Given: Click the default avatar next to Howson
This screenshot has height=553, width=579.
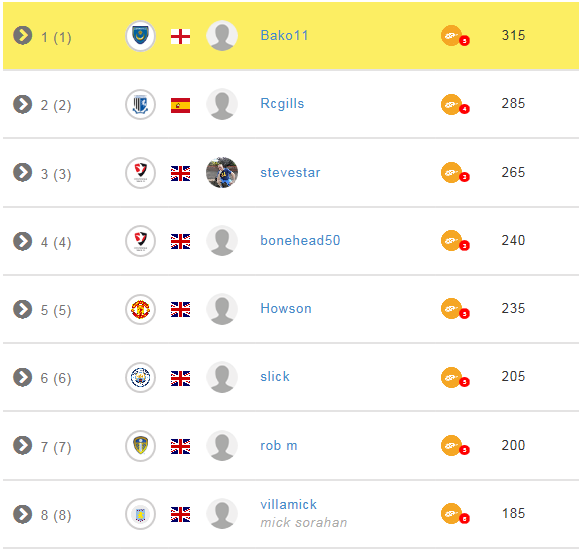Looking at the screenshot, I should coord(222,309).
